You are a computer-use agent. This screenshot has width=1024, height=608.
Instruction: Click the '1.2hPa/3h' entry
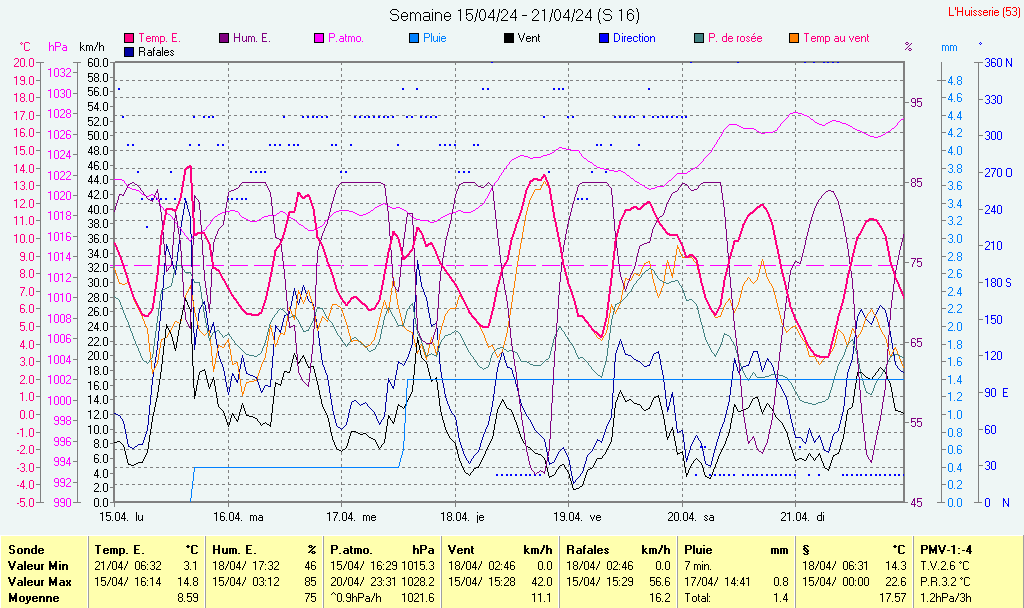point(946,598)
